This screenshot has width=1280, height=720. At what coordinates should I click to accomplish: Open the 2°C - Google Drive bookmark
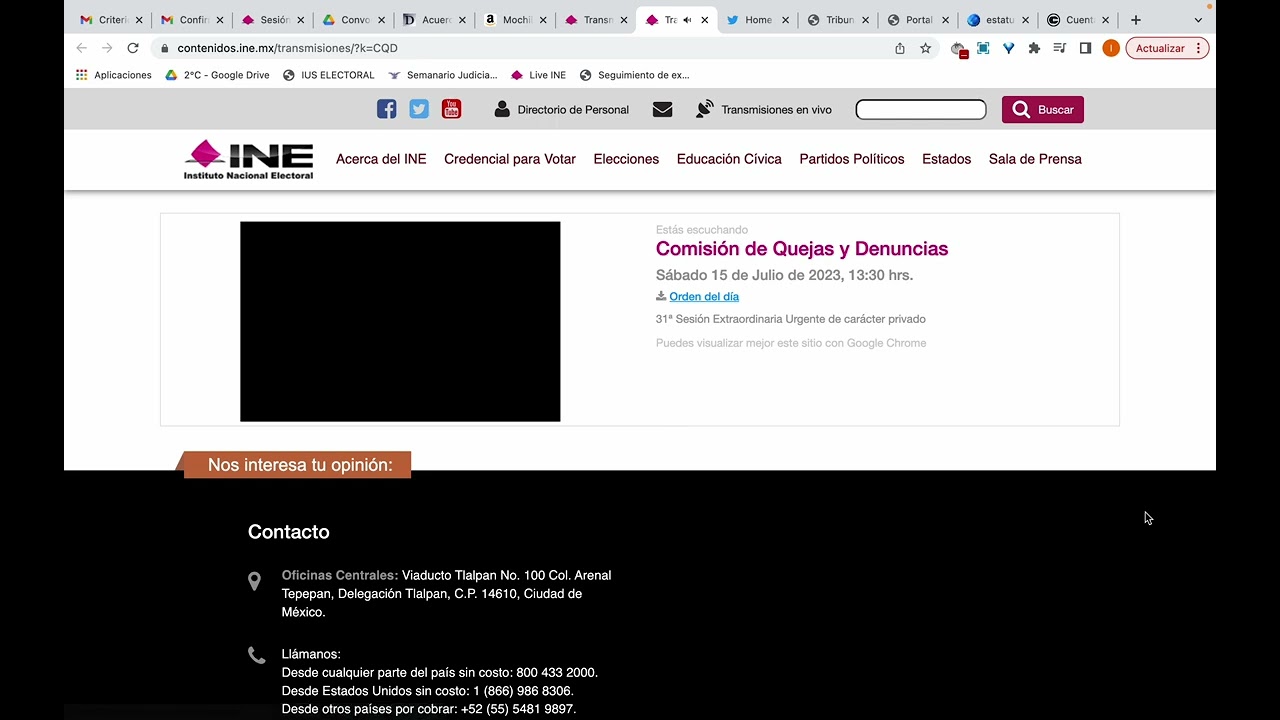217,75
